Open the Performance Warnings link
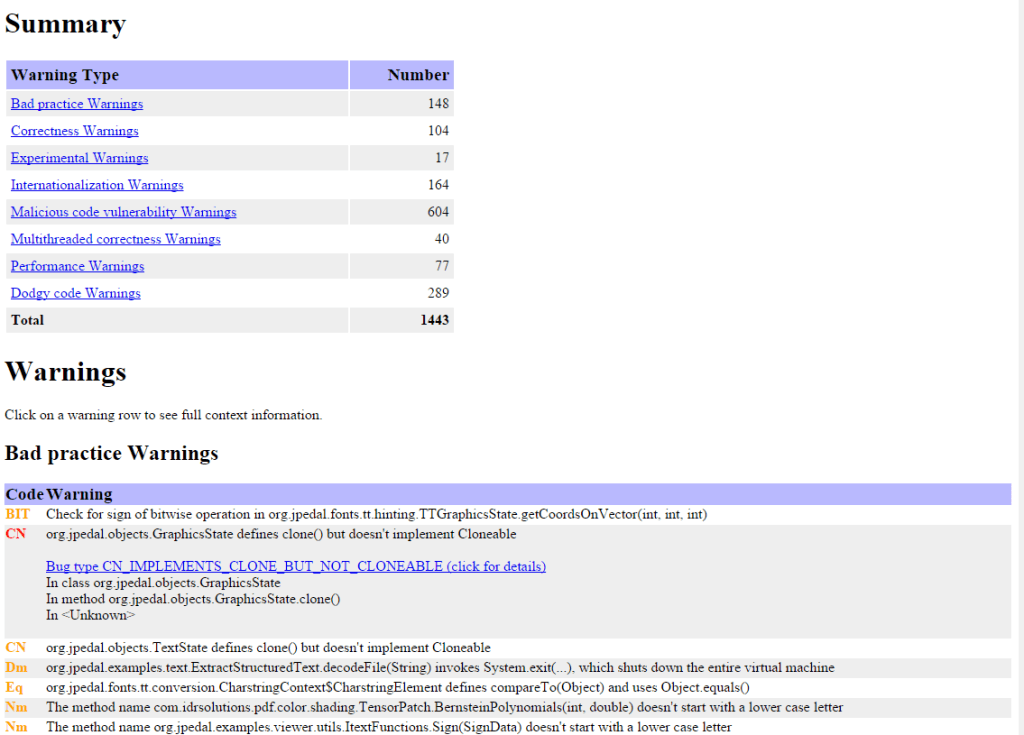The width and height of the screenshot is (1024, 735). pos(77,266)
